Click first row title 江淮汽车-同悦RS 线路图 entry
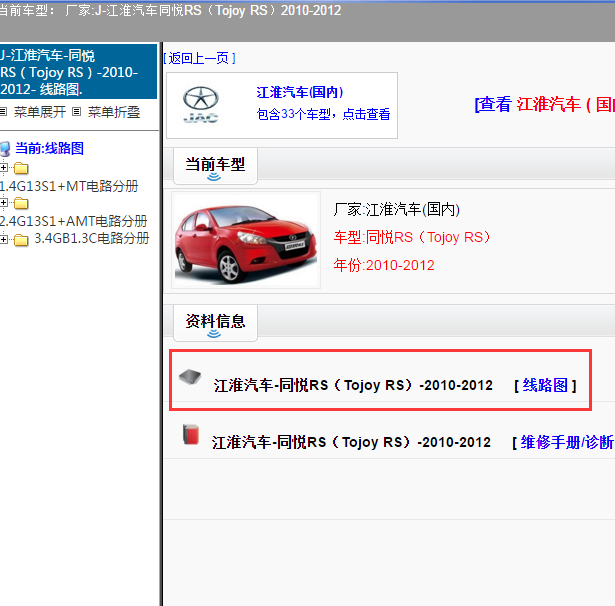 pyautogui.click(x=353, y=385)
